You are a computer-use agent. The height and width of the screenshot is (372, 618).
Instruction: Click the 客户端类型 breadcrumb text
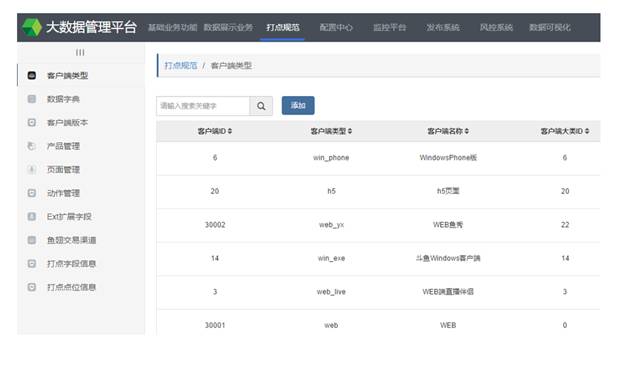[231, 65]
